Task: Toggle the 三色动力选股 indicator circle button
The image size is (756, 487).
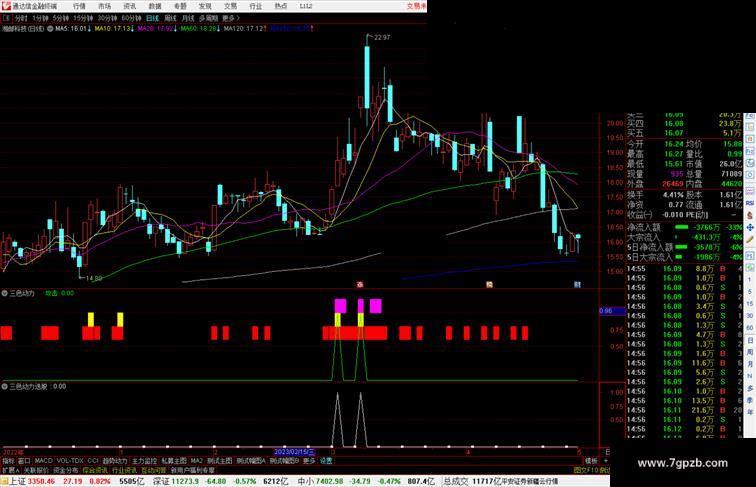Action: pyautogui.click(x=4, y=386)
